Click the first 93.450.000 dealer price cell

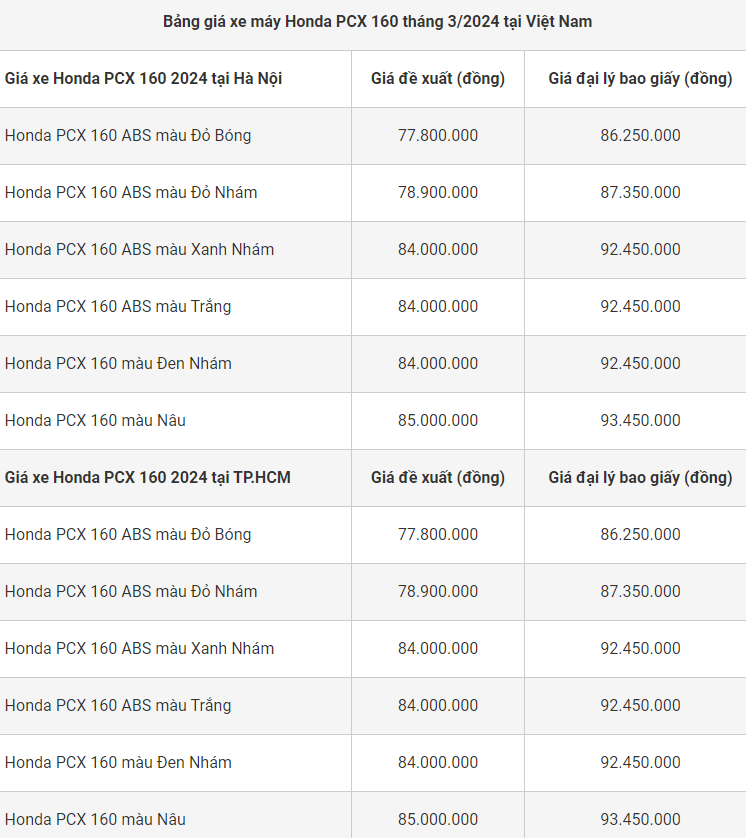coord(640,420)
